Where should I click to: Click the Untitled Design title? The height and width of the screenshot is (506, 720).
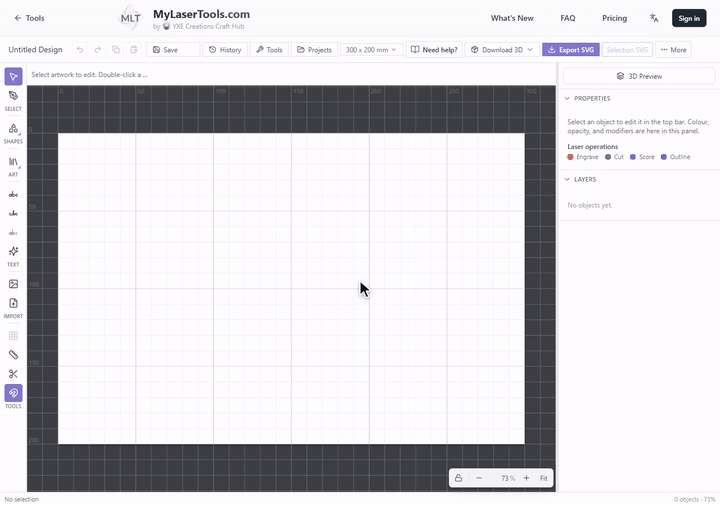pyautogui.click(x=35, y=50)
